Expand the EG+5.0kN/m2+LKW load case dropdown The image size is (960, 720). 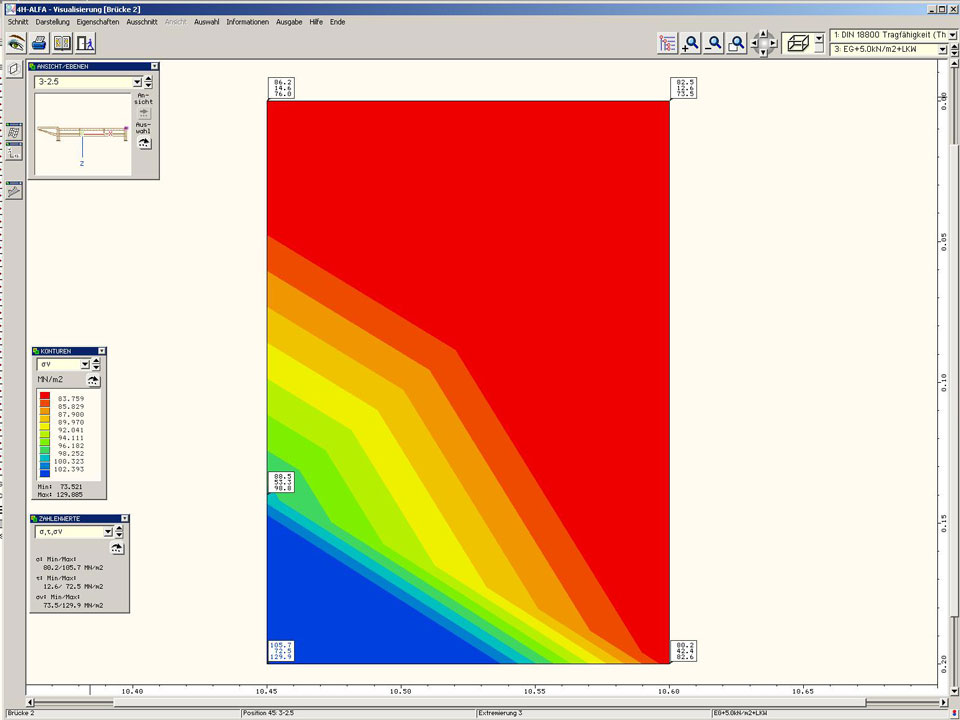942,49
